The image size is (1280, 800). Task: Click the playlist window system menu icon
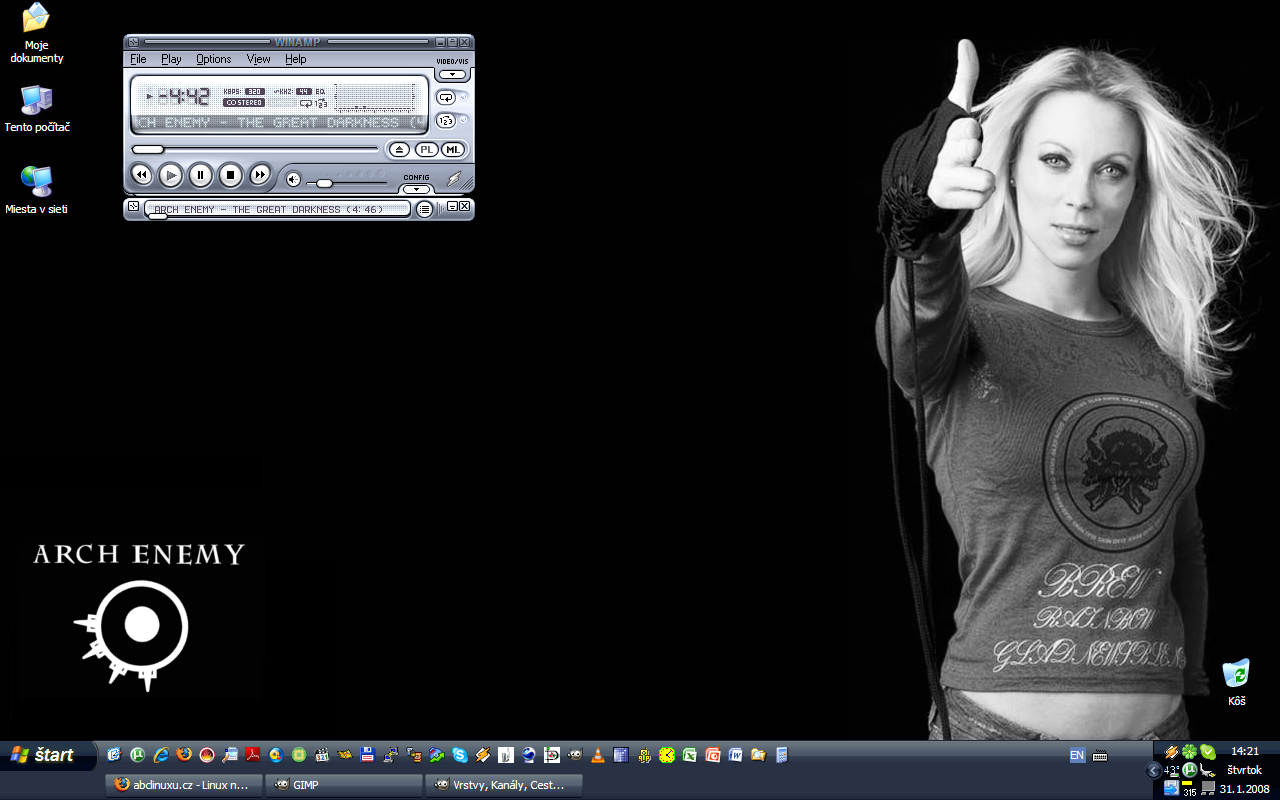click(133, 205)
